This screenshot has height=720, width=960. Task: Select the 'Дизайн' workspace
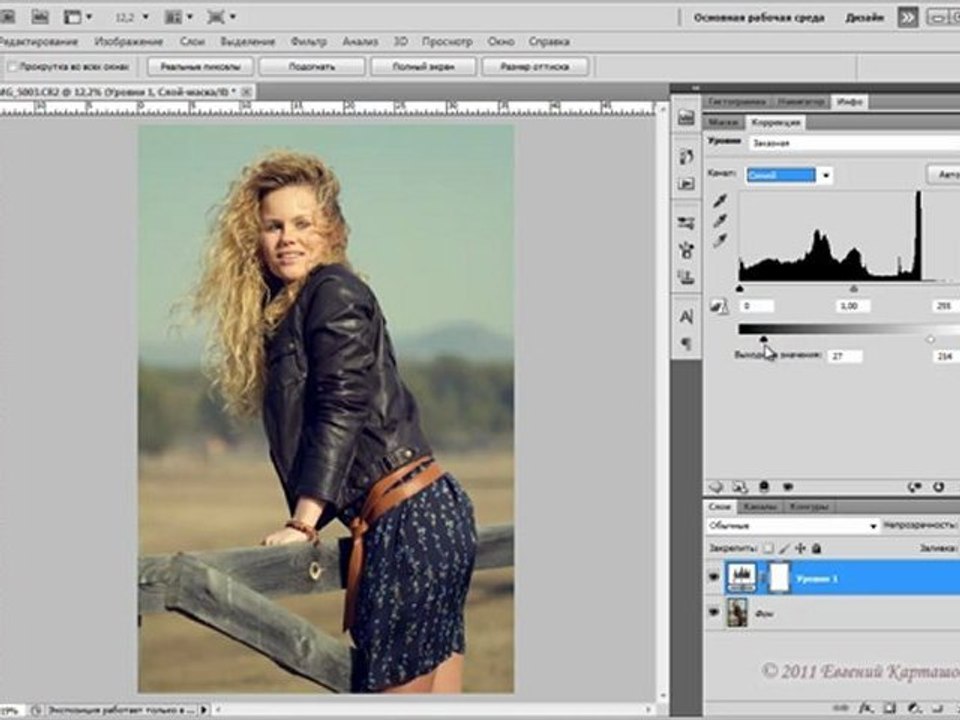pyautogui.click(x=864, y=18)
